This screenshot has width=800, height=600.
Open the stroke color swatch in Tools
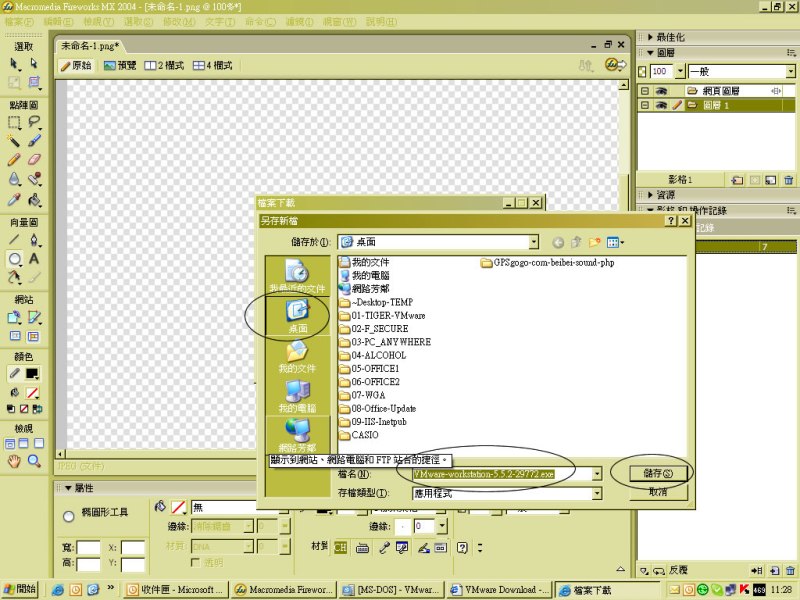pos(33,374)
